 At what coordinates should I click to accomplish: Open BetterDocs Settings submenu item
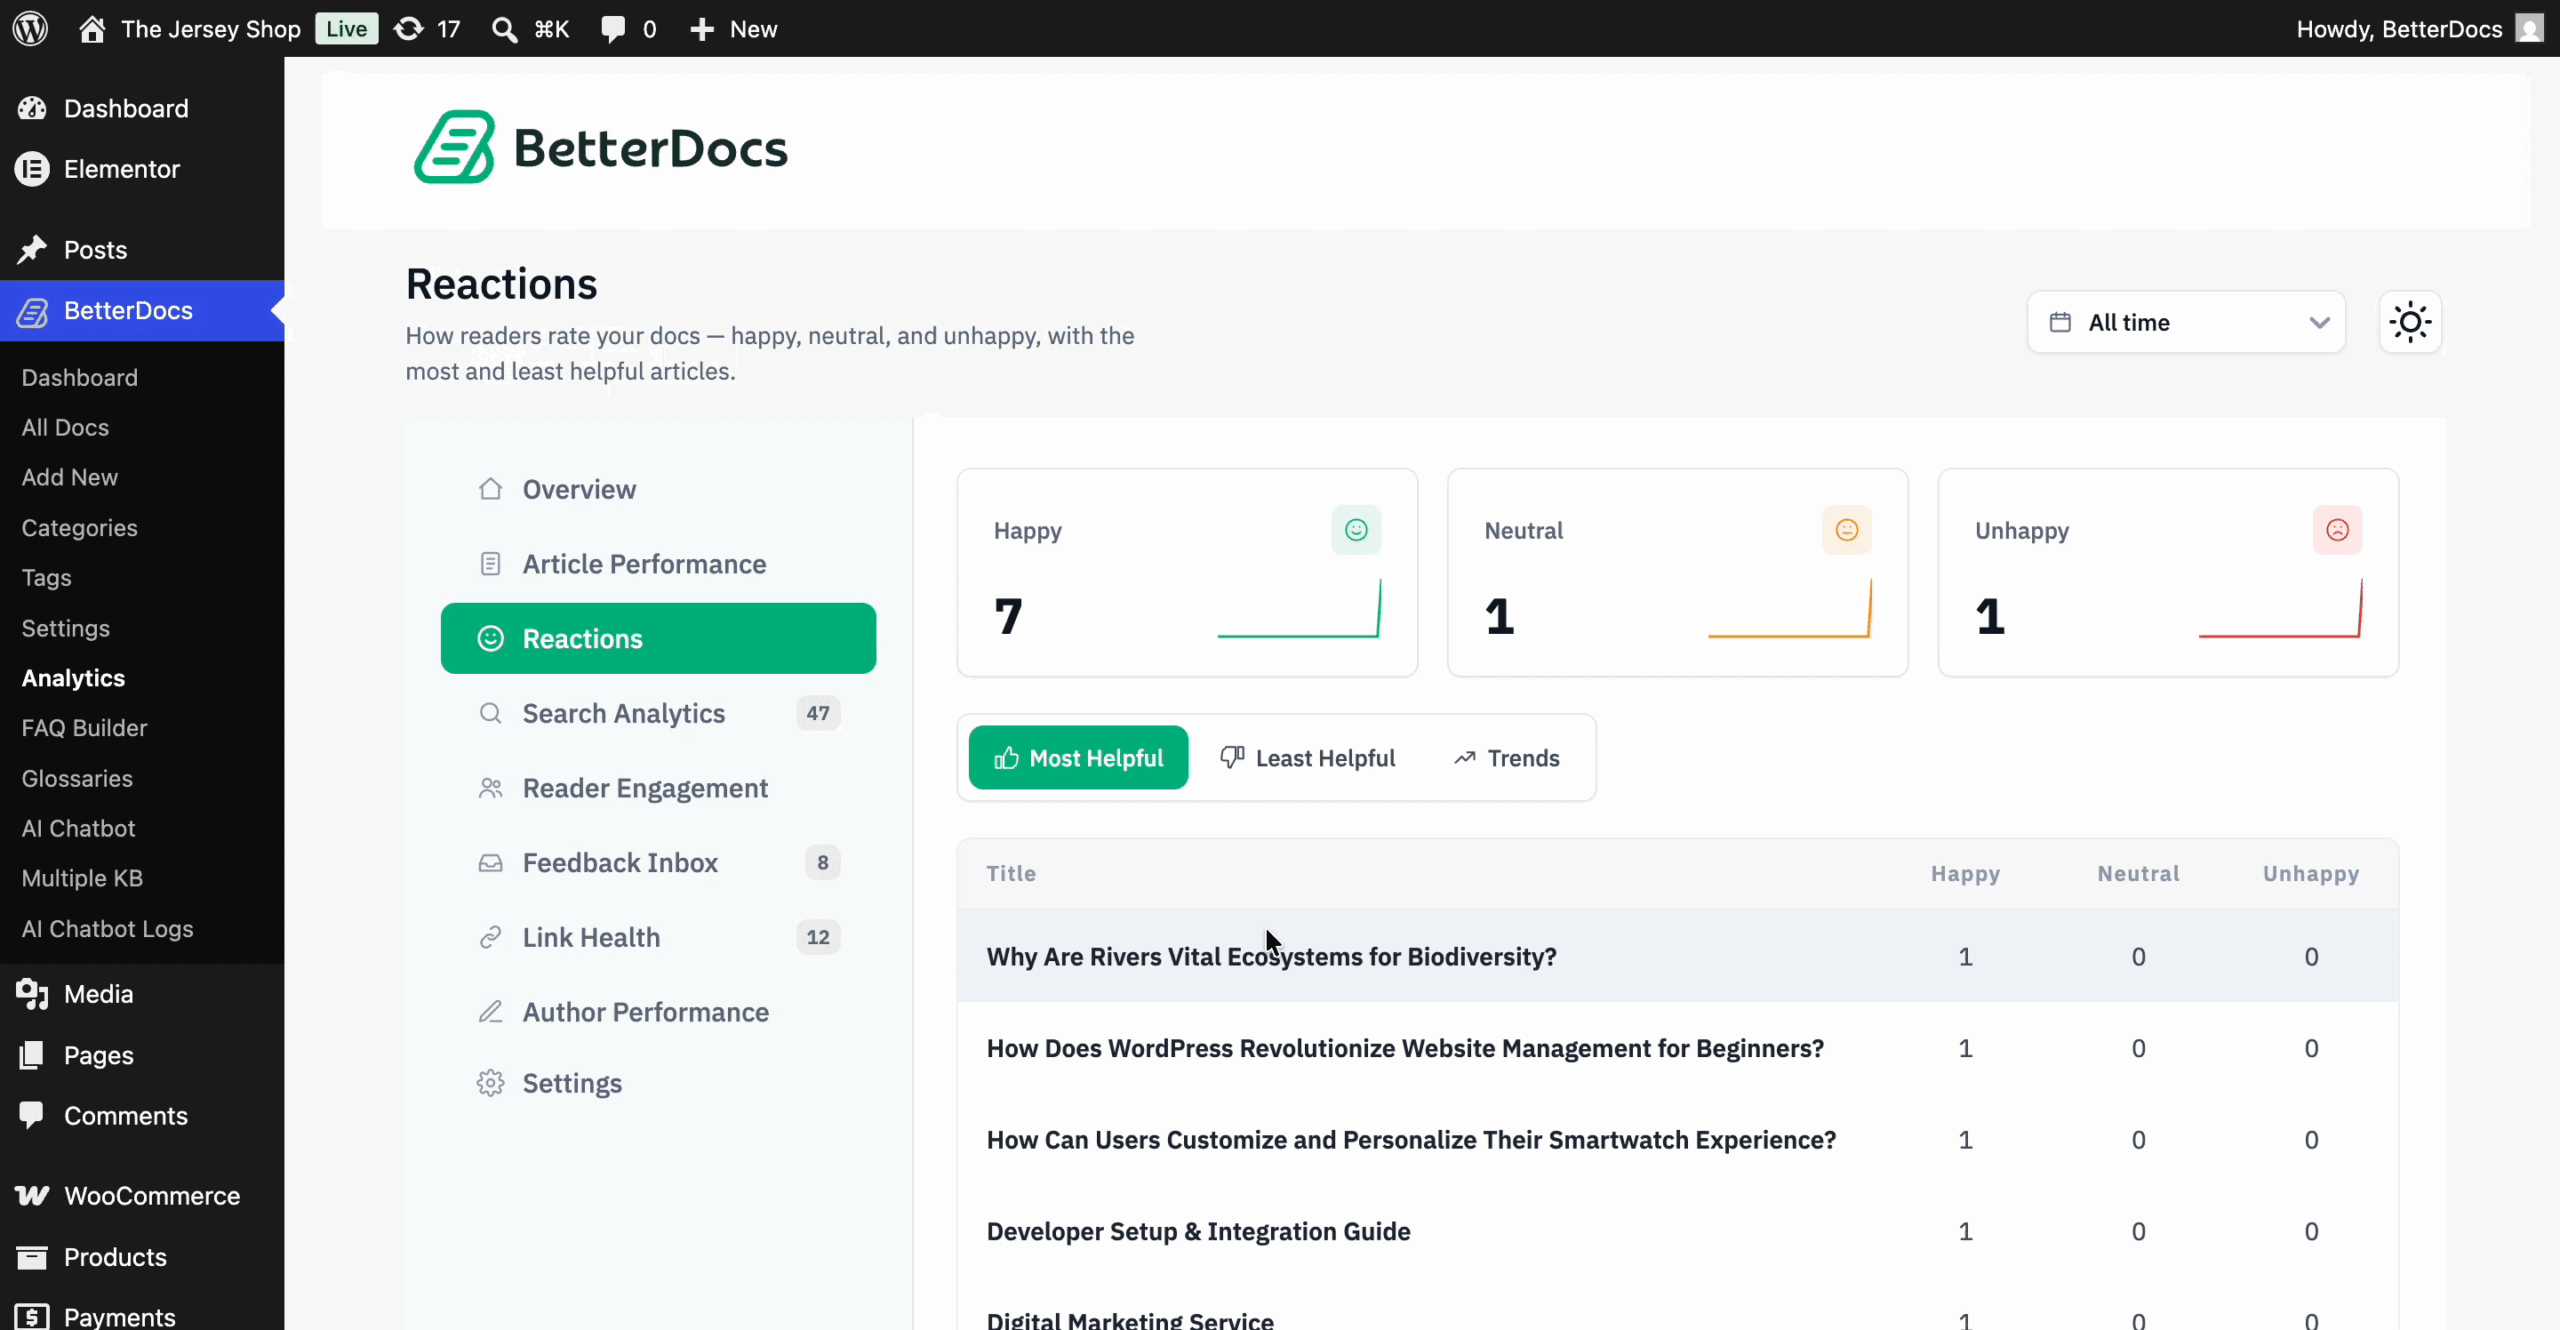[66, 628]
